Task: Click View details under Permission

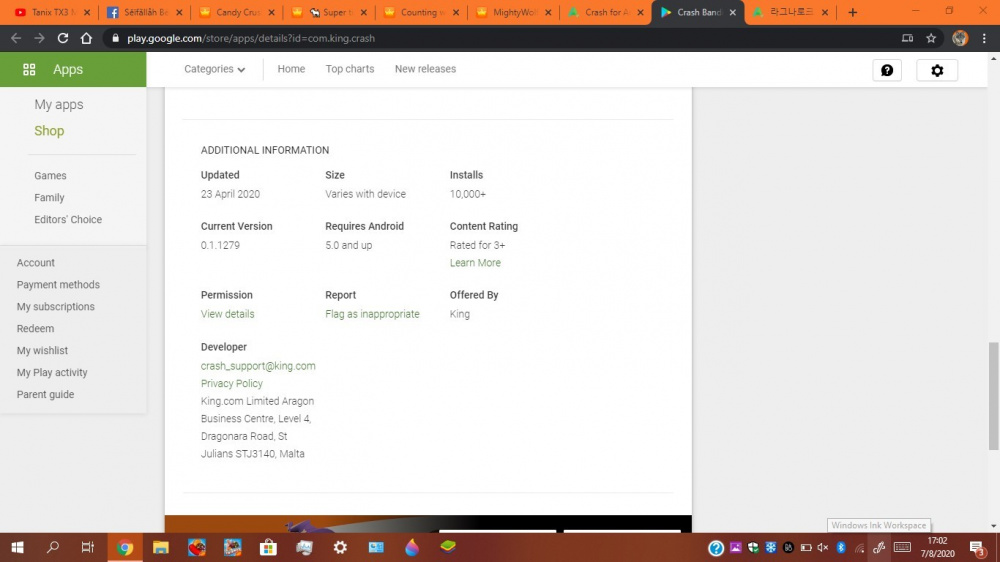Action: coord(227,314)
